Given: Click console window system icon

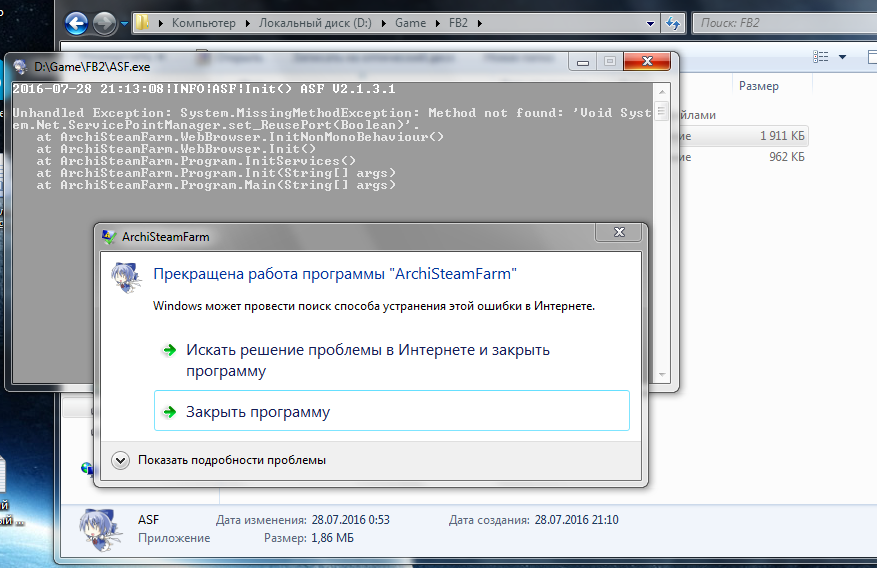Looking at the screenshot, I should pos(20,67).
